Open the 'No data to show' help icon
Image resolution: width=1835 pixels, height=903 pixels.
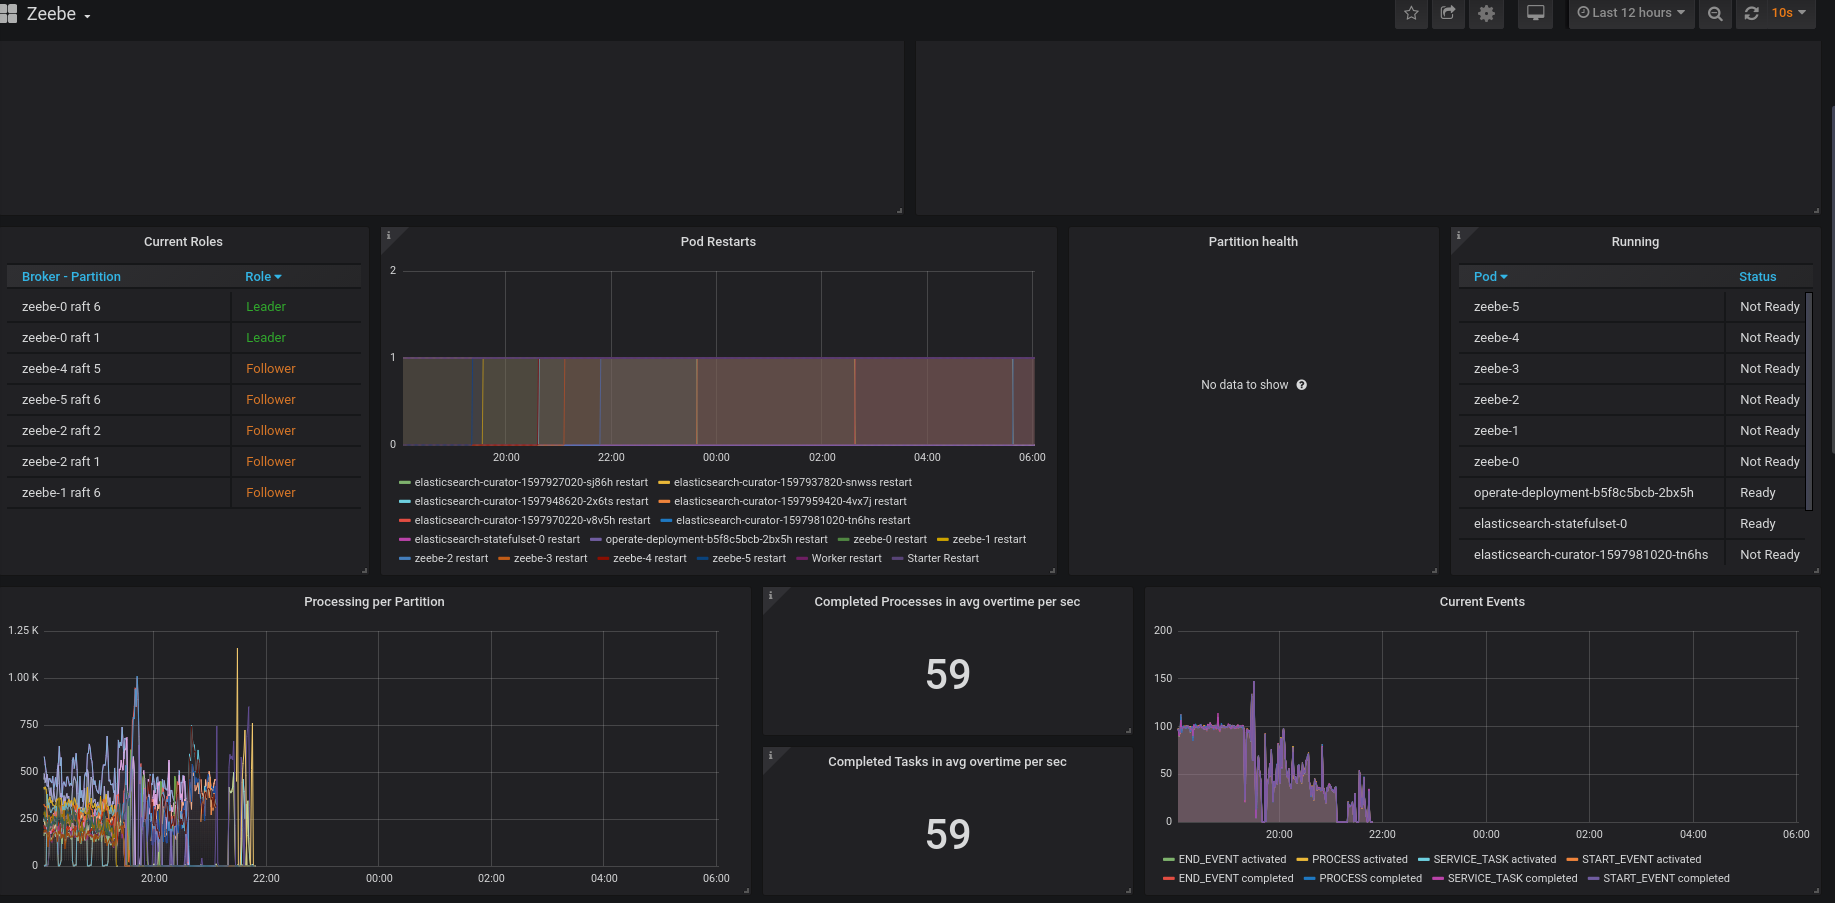point(1301,385)
